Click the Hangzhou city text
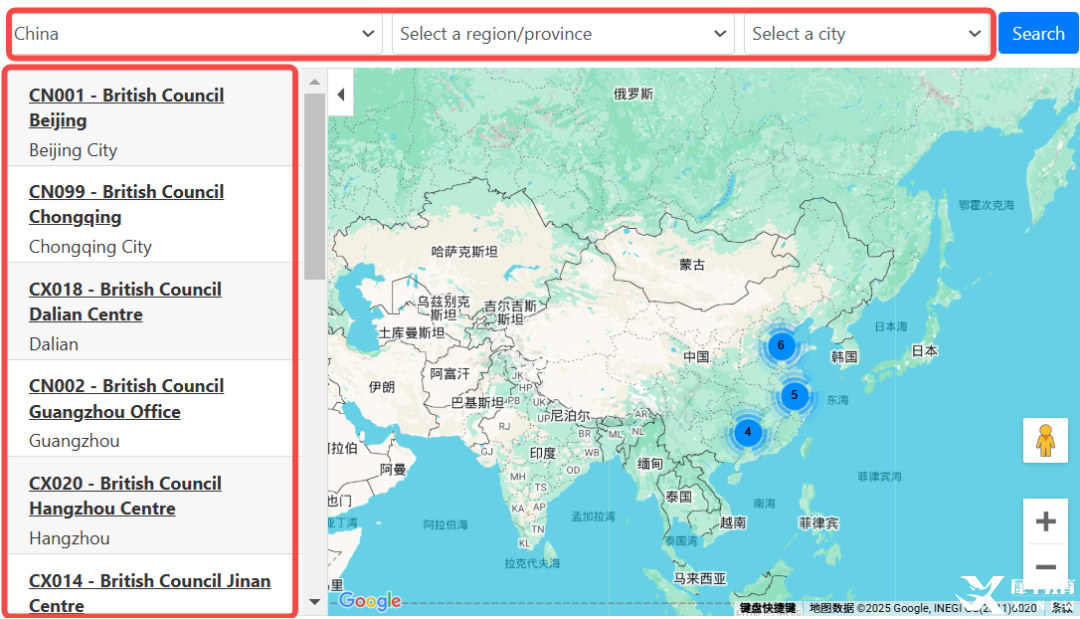Screen dimensions: 1080x619 tap(70, 538)
